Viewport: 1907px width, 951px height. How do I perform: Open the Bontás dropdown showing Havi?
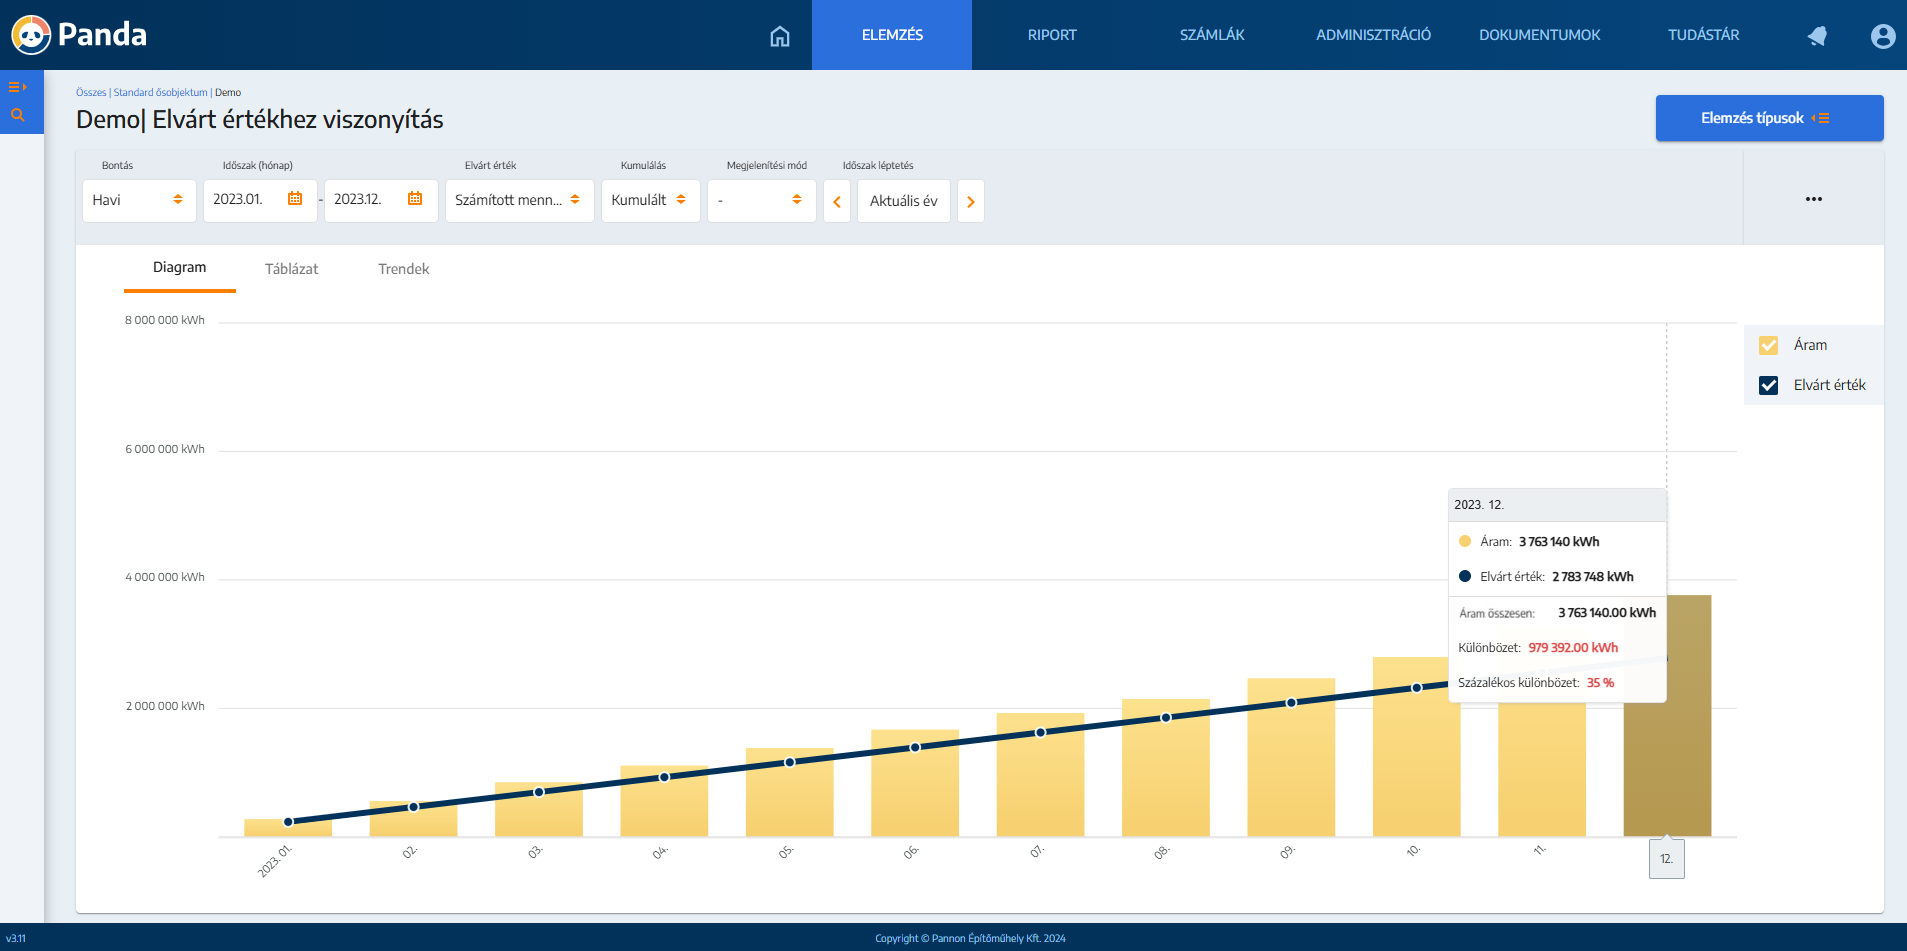click(138, 200)
